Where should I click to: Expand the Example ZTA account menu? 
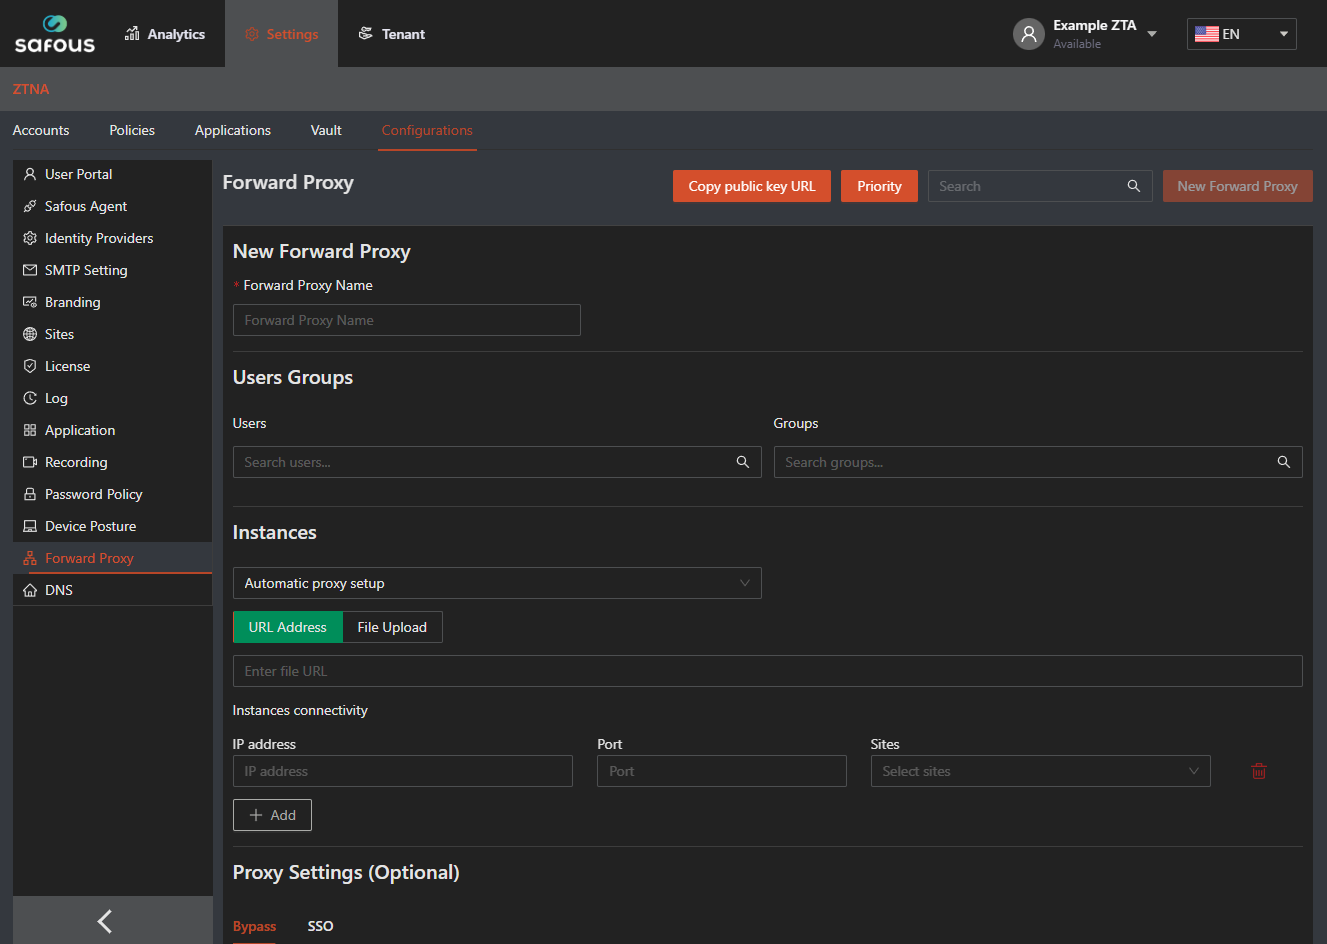pos(1152,34)
